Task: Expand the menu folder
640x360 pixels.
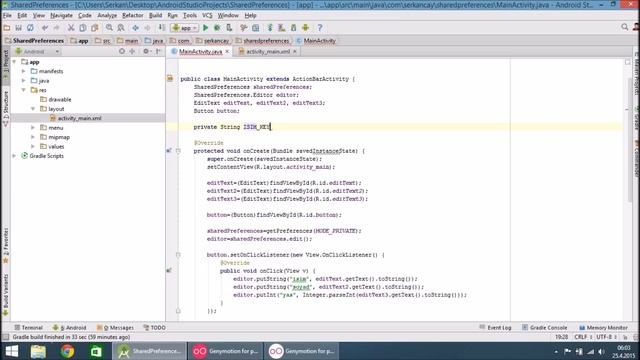Action: point(33,127)
